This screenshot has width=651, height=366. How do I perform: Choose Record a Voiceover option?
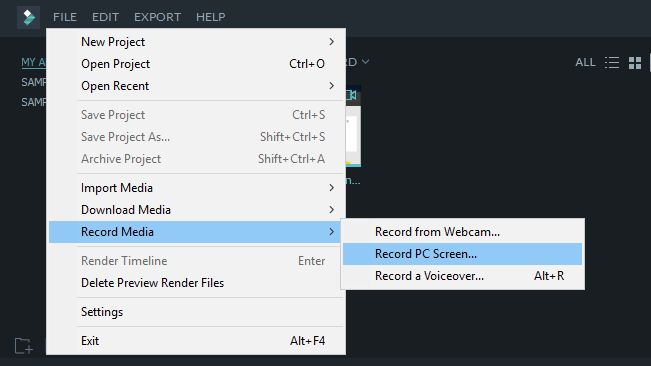pos(463,276)
